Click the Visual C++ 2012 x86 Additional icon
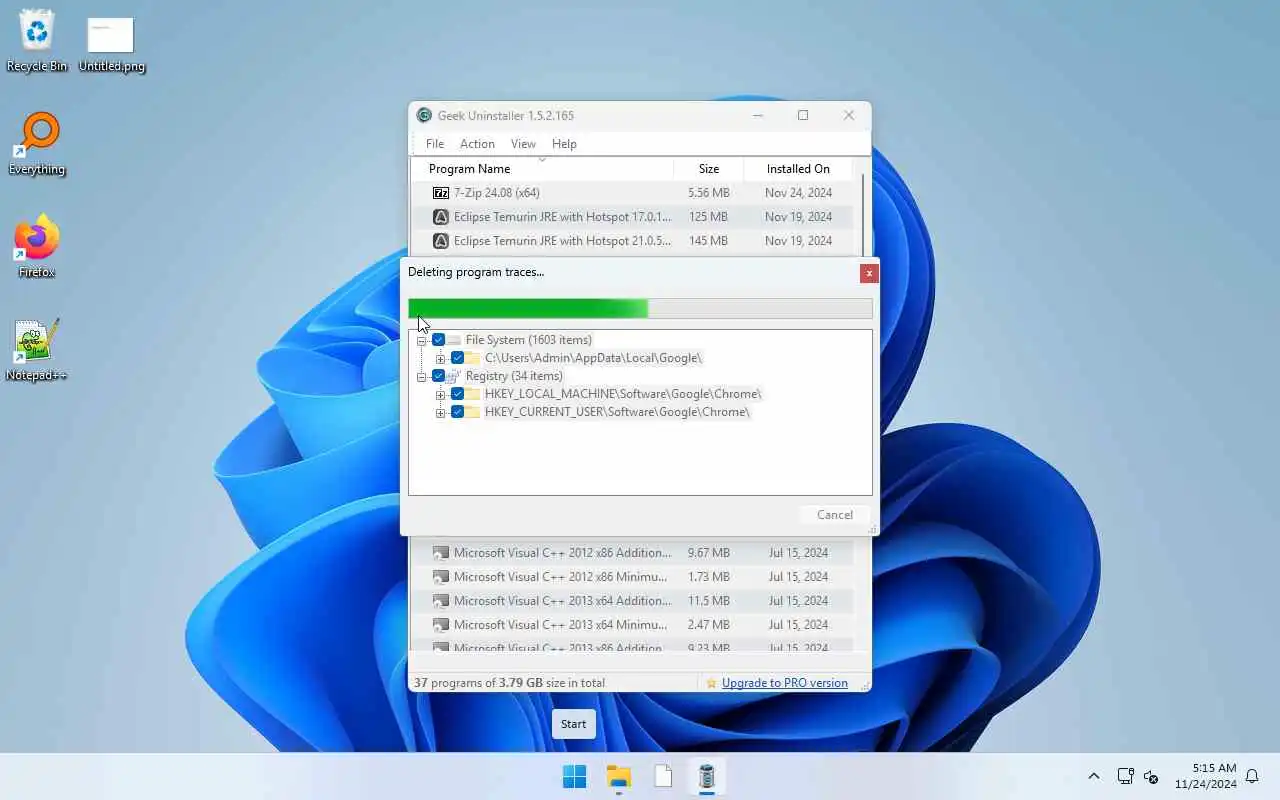1280x800 pixels. tap(441, 553)
